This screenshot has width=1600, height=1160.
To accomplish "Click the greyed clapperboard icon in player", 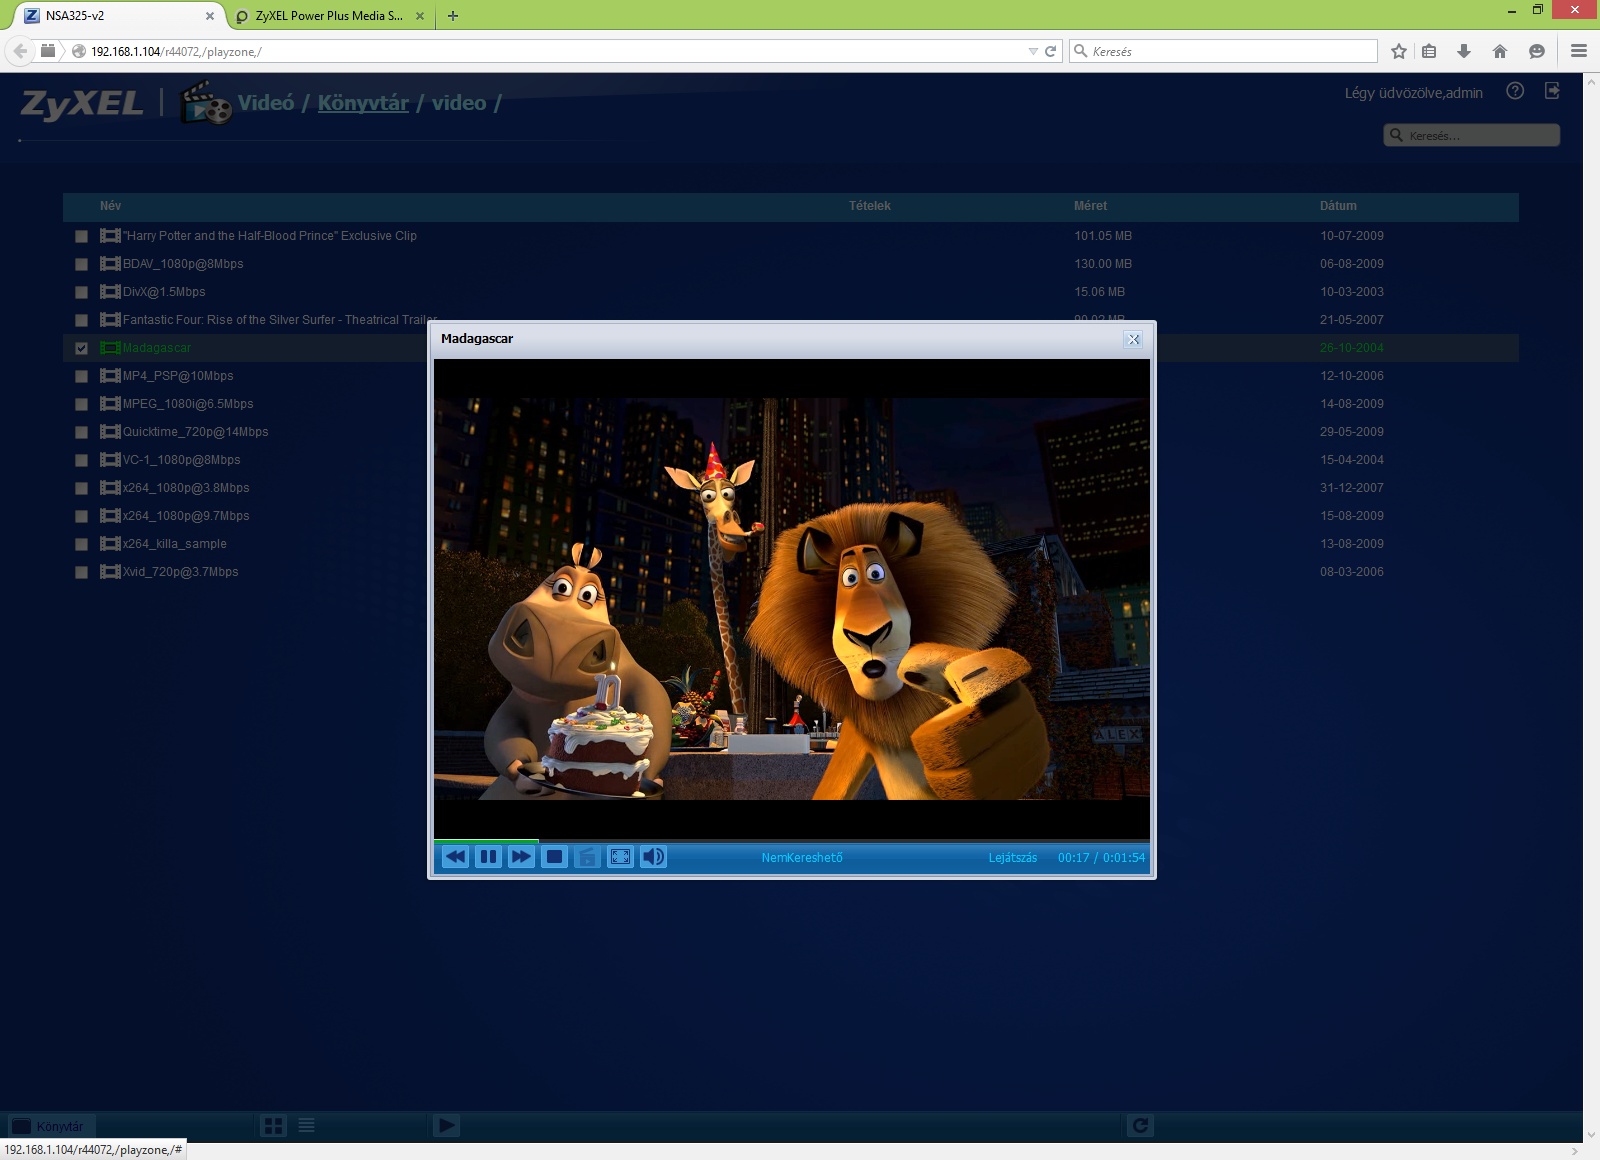I will point(588,857).
